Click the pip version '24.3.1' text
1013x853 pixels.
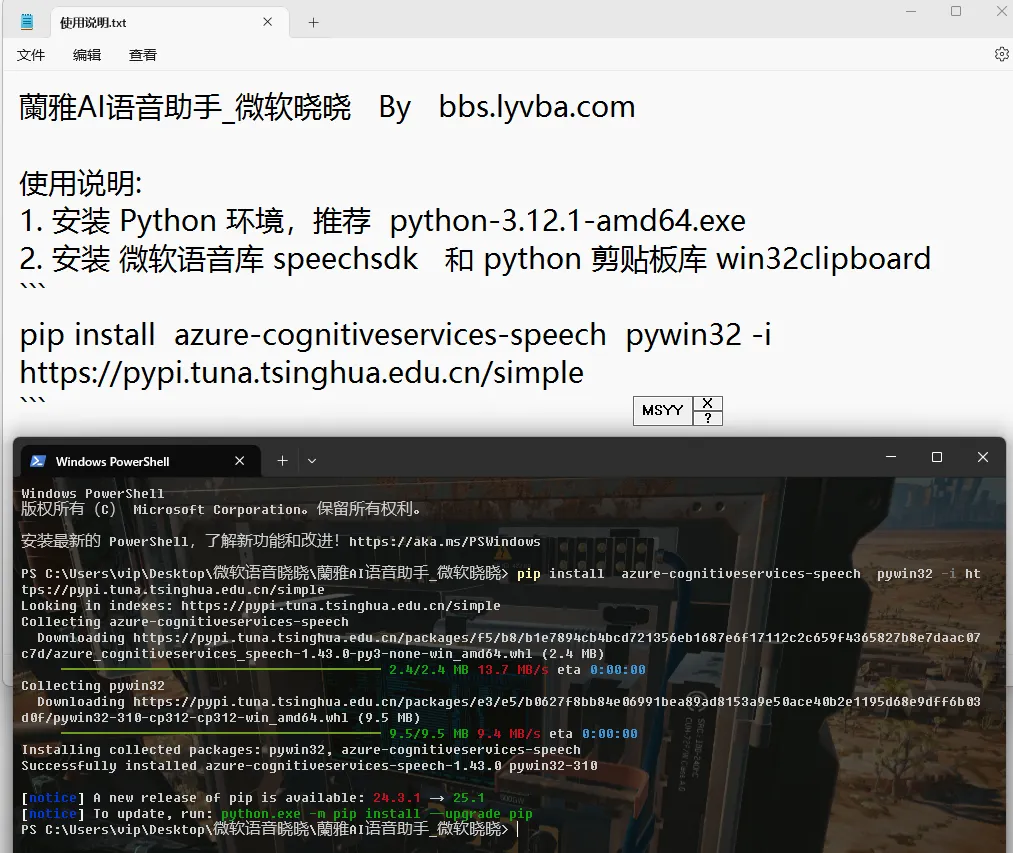pos(397,797)
